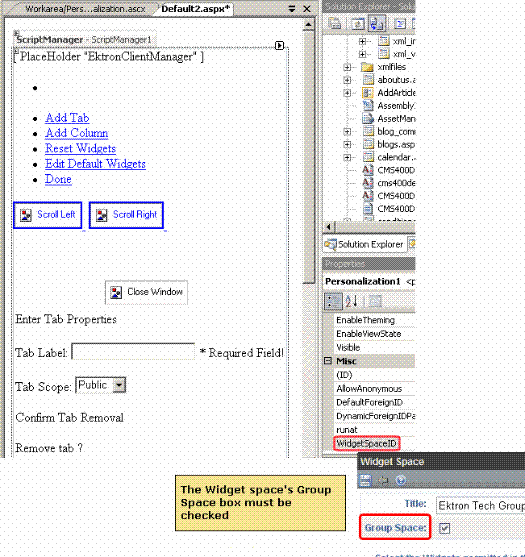Select Categorized view icon in Properties panel

[x=333, y=301]
